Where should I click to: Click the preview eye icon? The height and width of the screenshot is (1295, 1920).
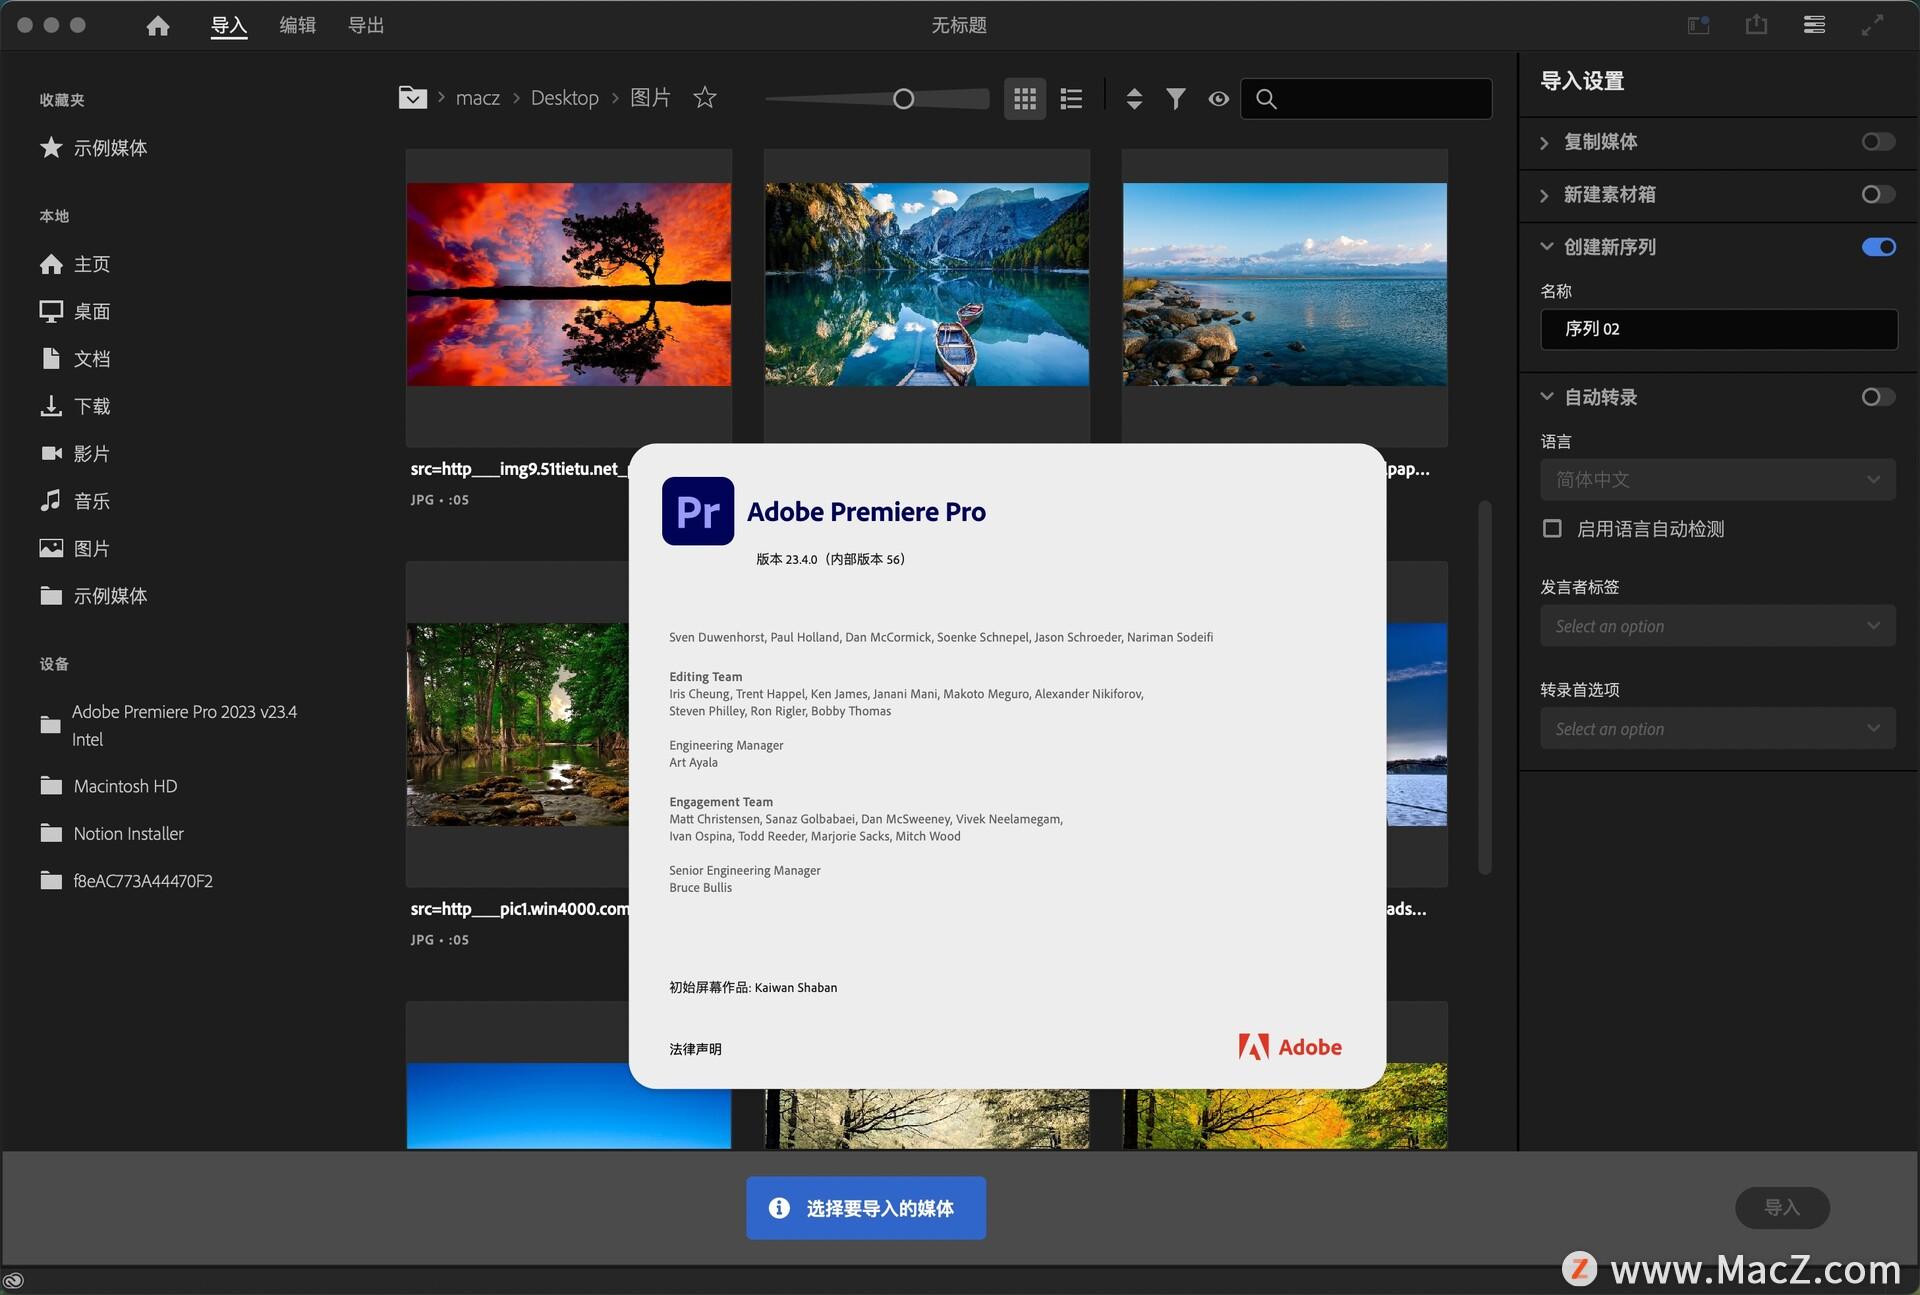pos(1218,98)
